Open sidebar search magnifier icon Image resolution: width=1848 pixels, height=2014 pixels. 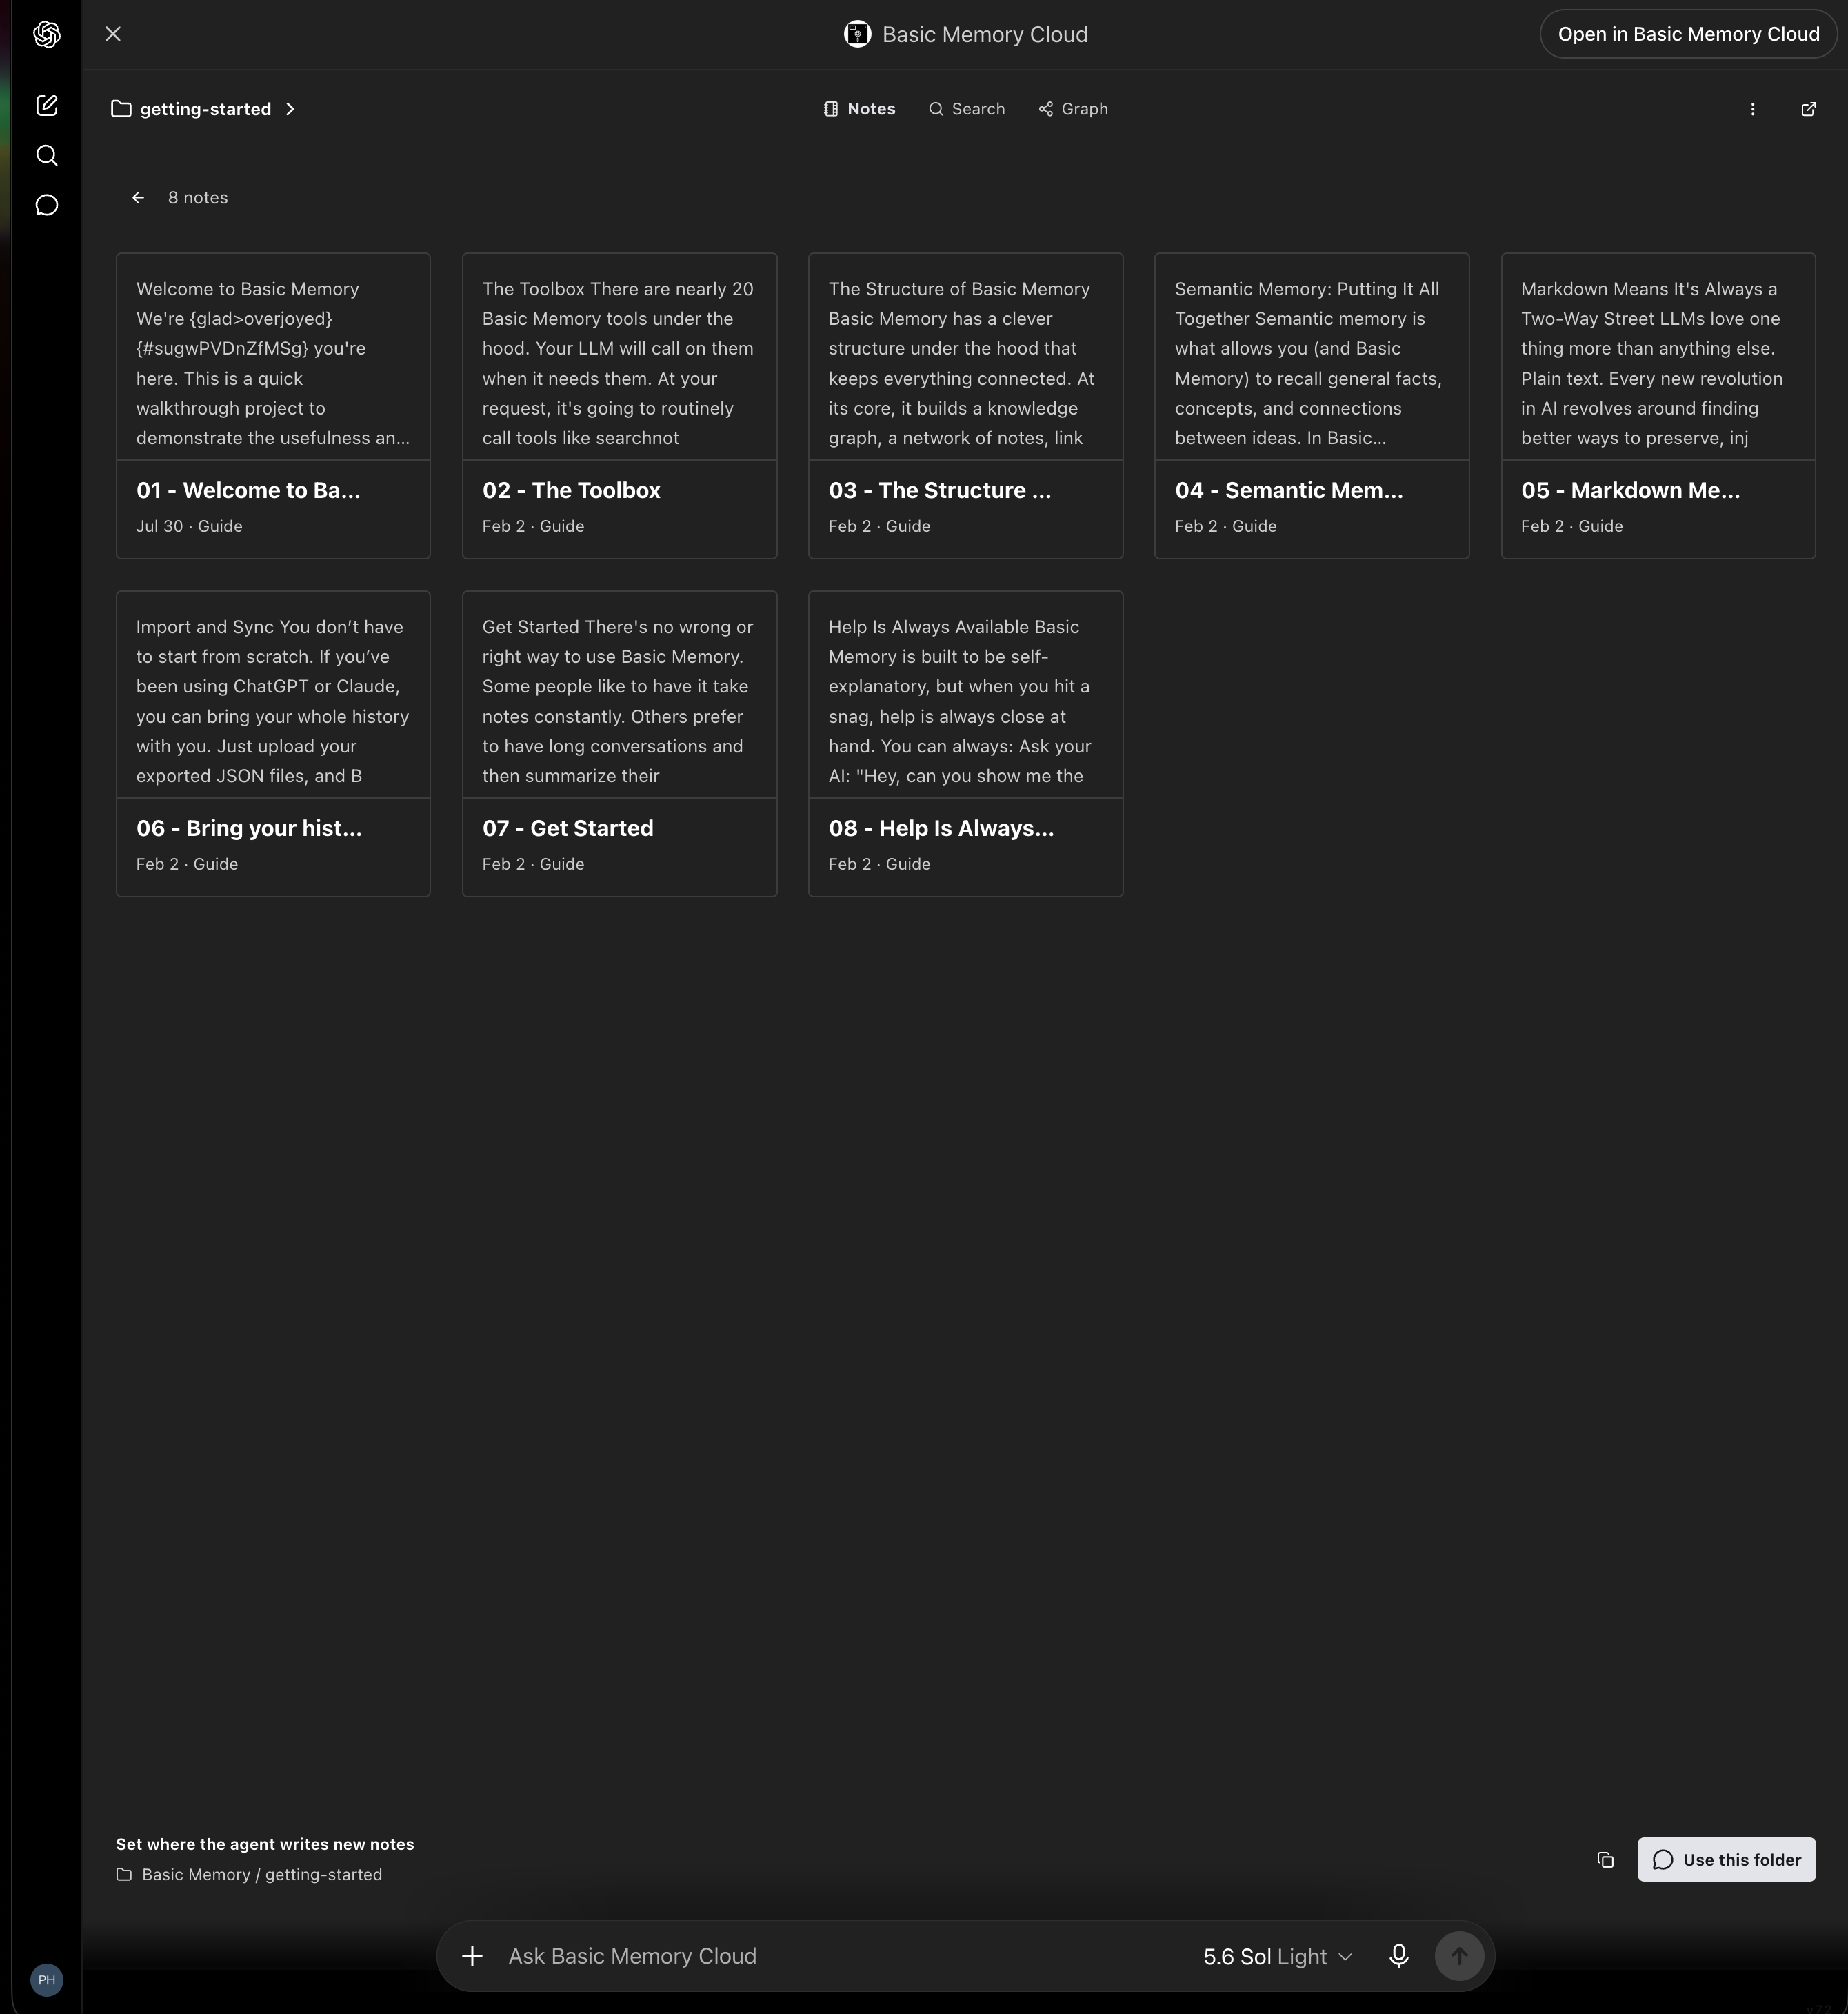46,155
